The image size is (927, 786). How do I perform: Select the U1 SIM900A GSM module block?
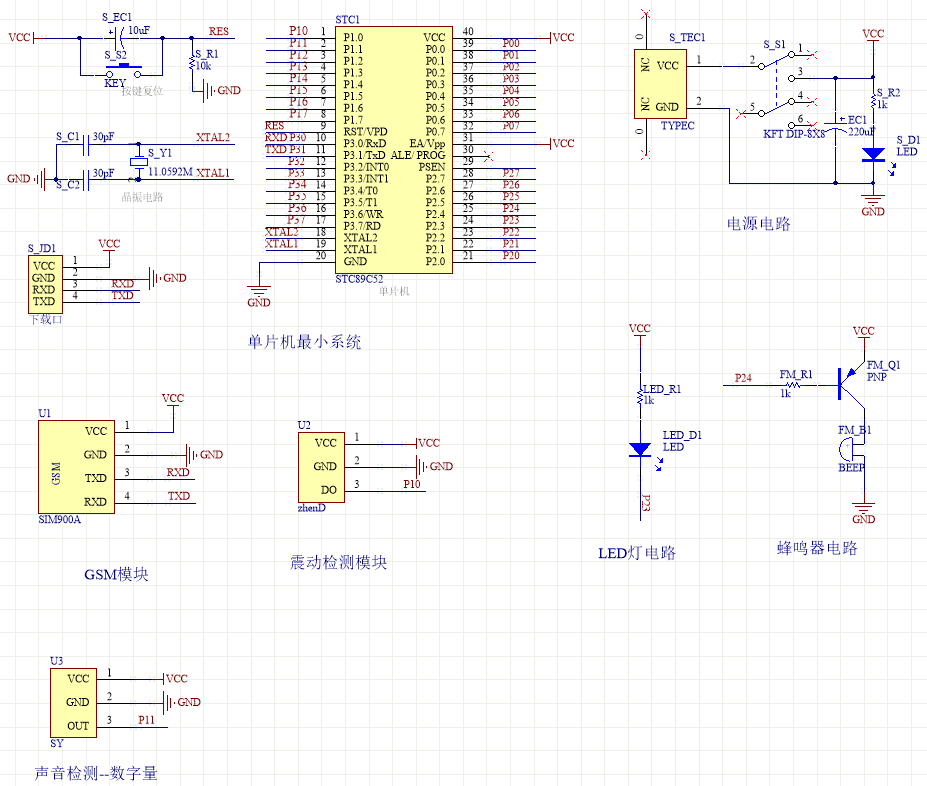point(74,467)
